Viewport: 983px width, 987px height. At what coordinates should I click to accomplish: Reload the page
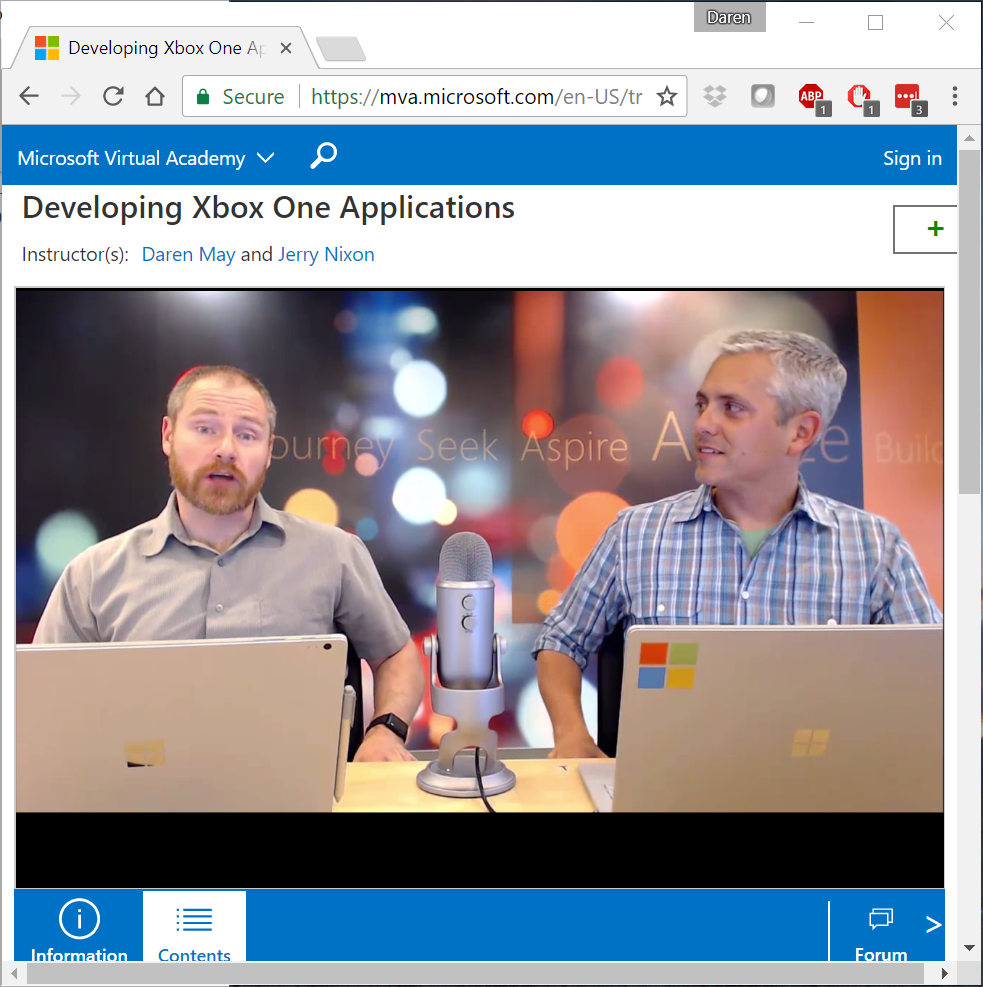click(x=113, y=96)
